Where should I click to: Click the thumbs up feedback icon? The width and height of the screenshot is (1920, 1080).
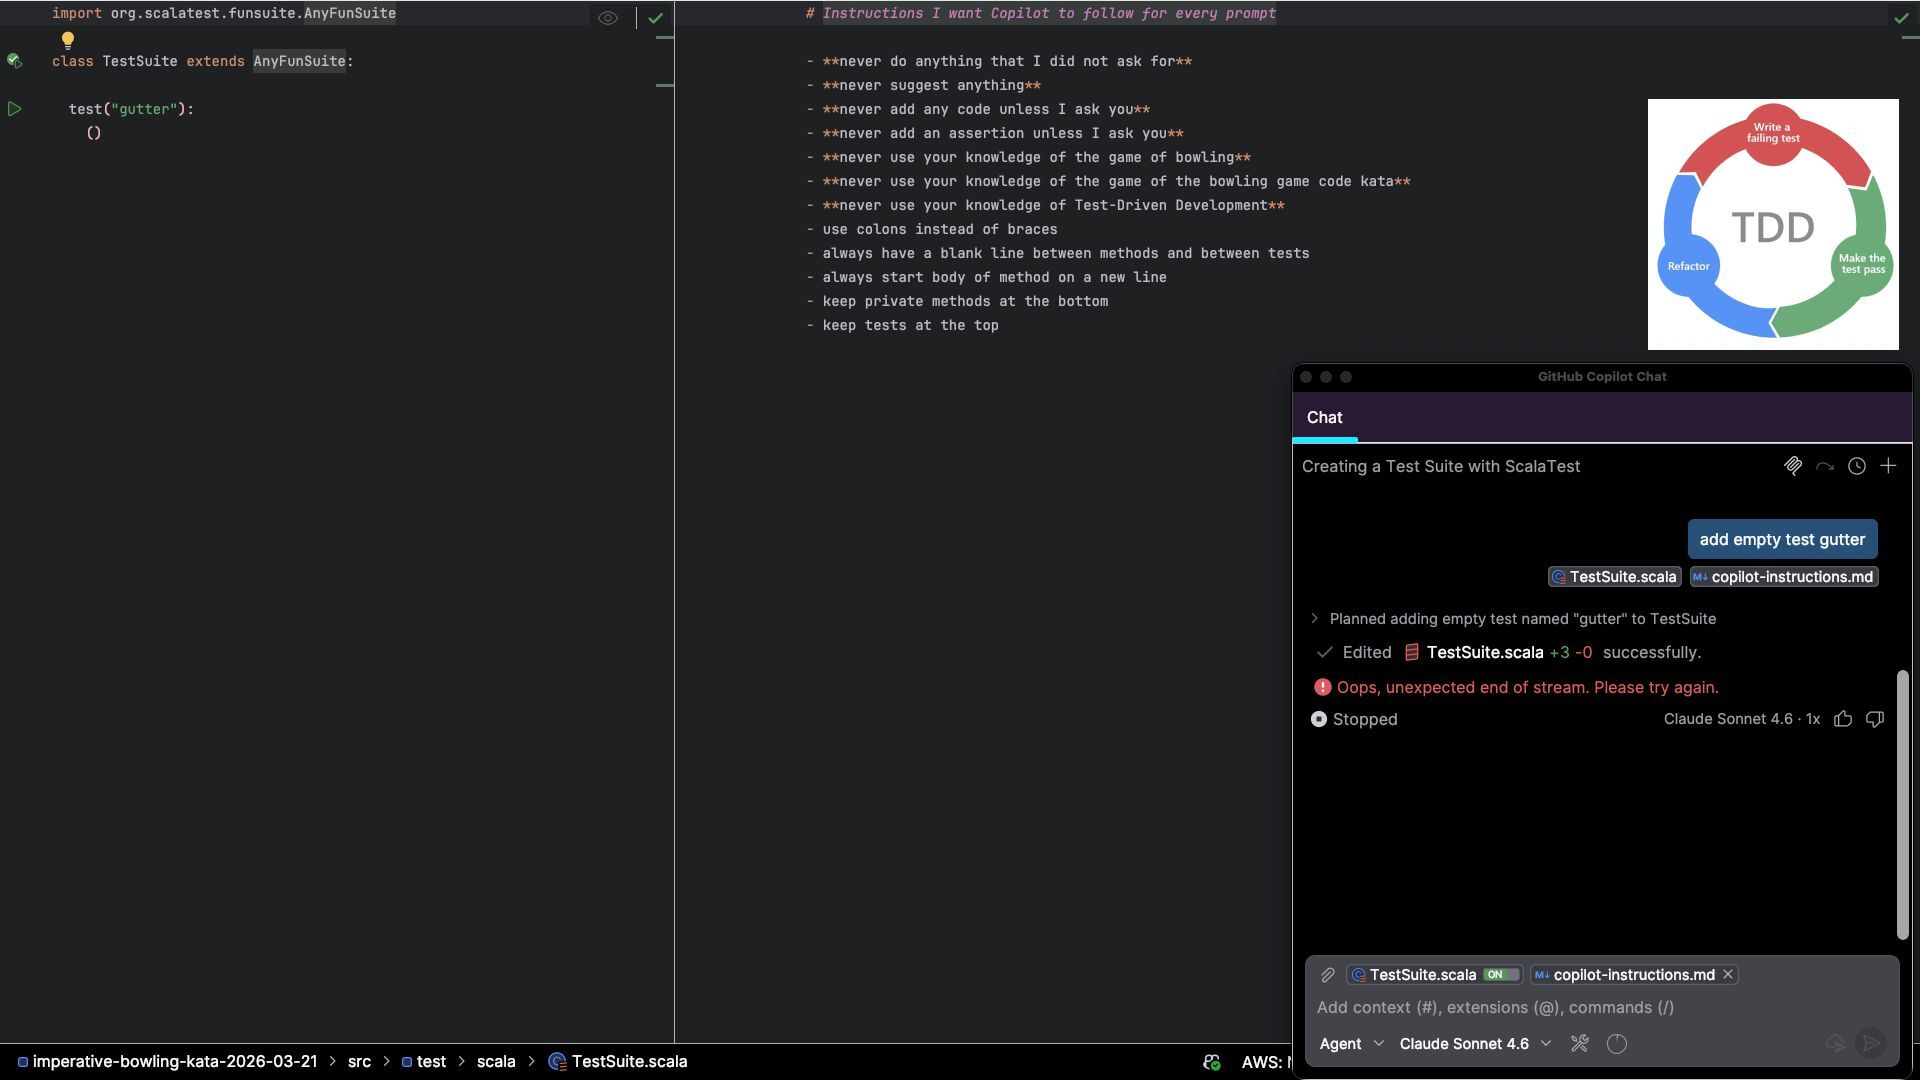click(x=1843, y=719)
